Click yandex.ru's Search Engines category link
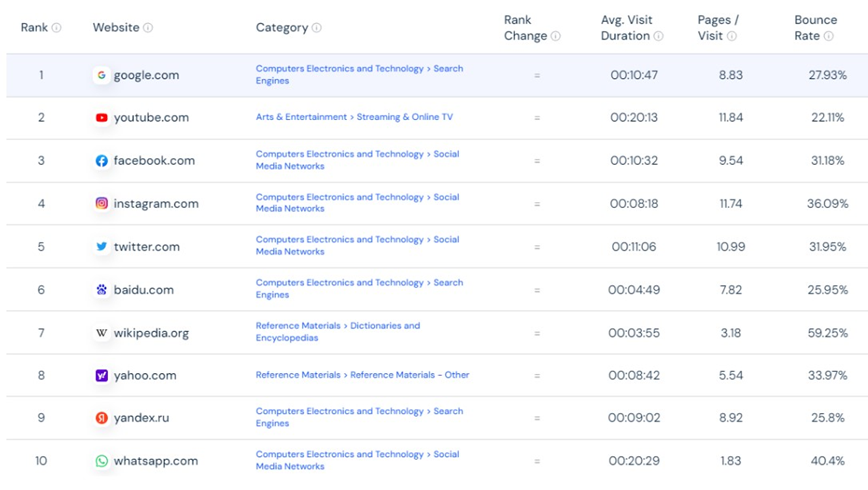This screenshot has width=868, height=490. pos(359,417)
